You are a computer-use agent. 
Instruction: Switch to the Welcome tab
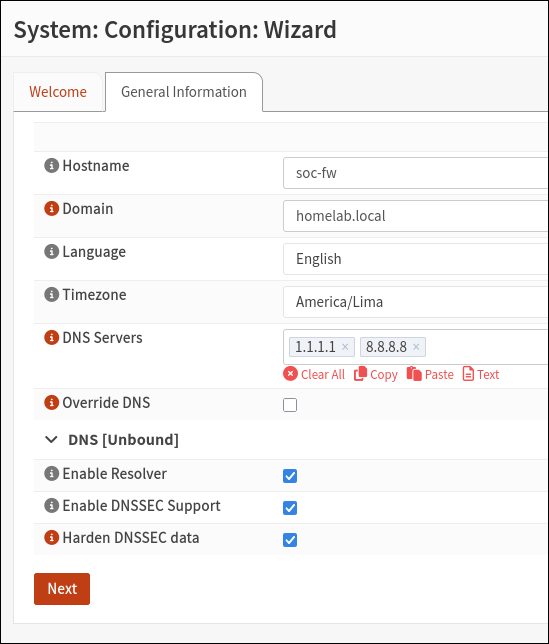coord(58,92)
